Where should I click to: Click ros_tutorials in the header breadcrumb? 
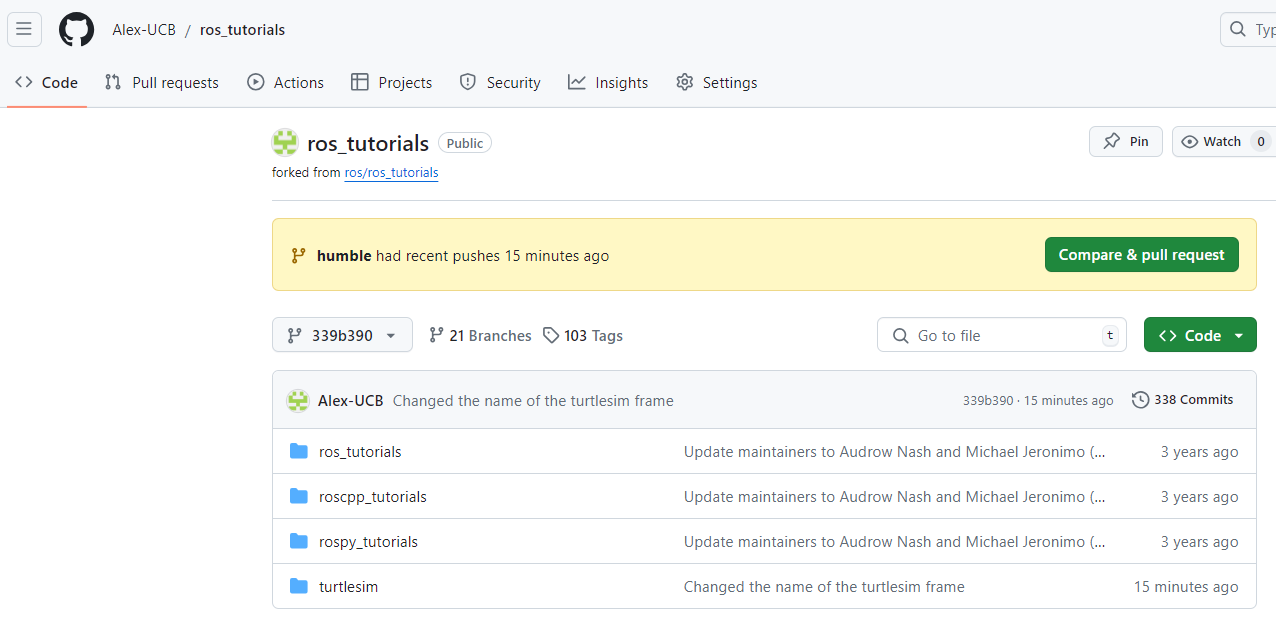tap(242, 29)
